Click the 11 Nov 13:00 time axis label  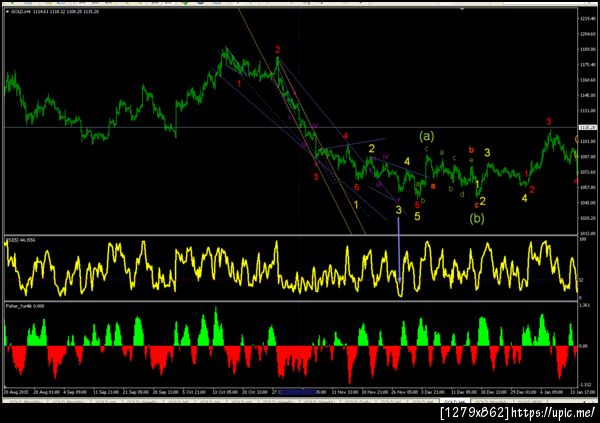coord(345,392)
